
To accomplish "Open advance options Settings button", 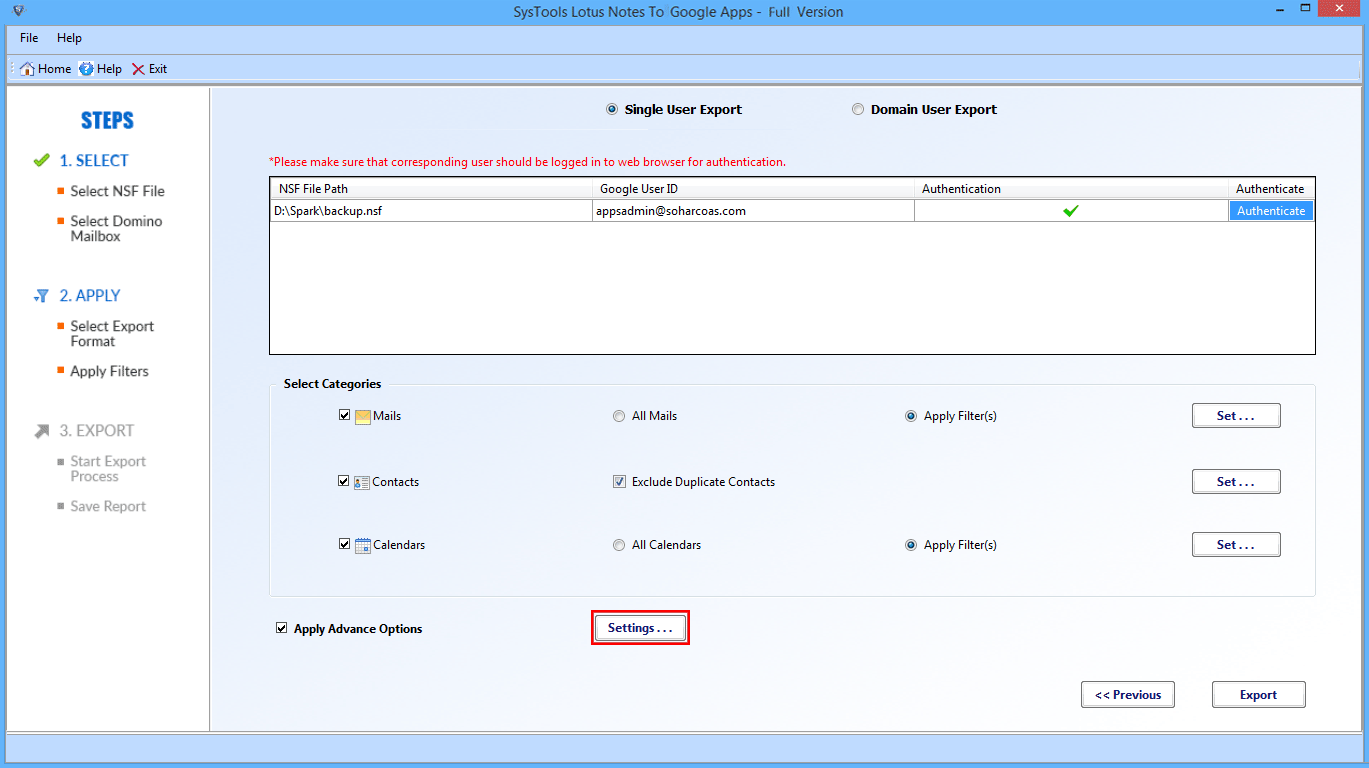I will click(640, 628).
